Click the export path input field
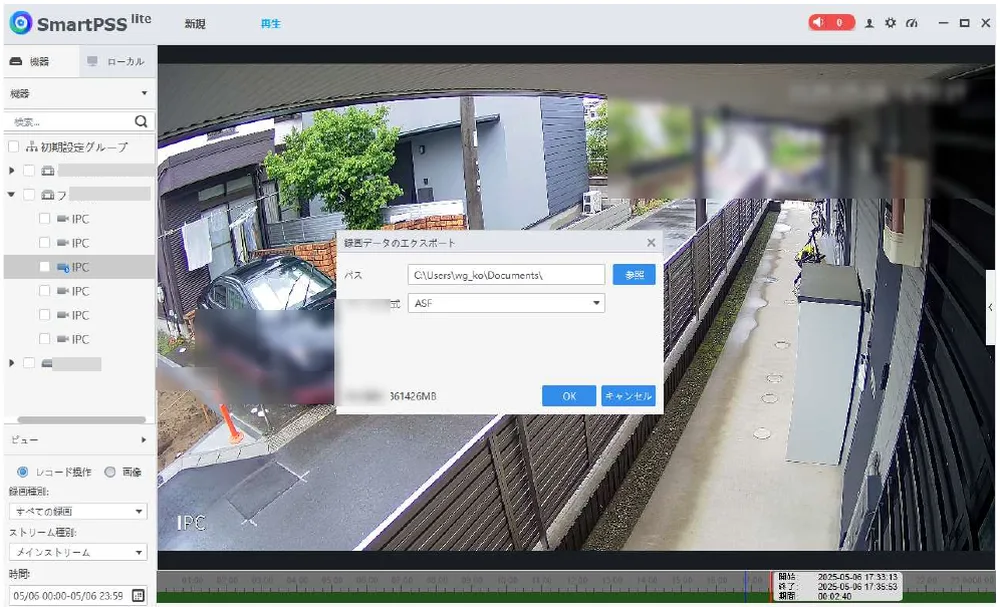The image size is (1000, 607). (506, 275)
